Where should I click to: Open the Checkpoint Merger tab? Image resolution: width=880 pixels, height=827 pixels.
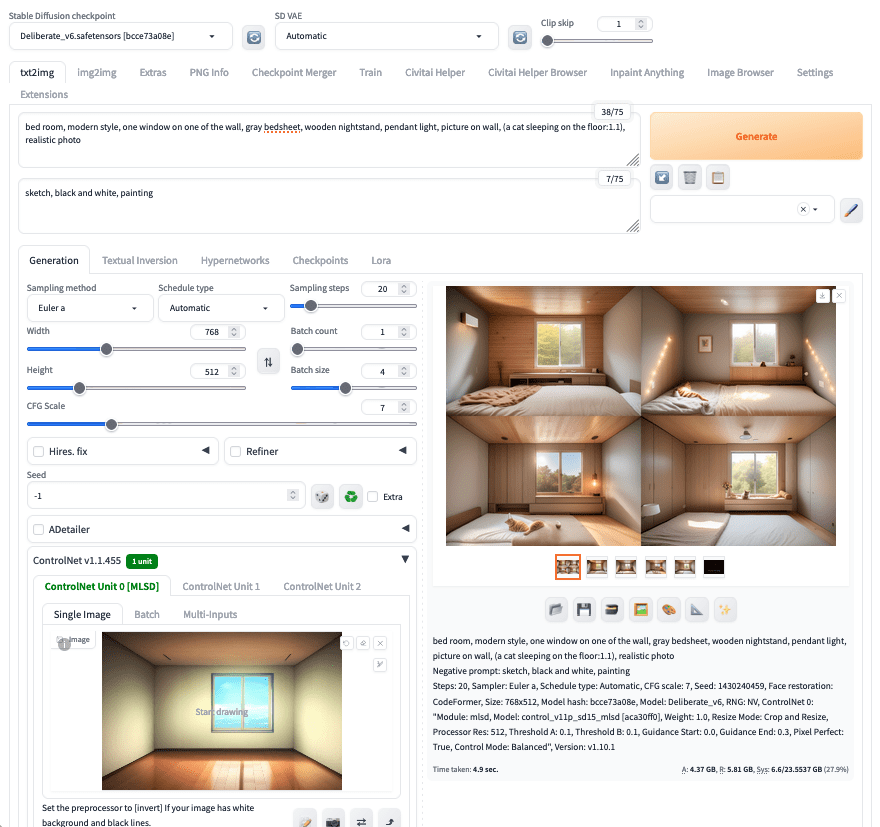[294, 72]
